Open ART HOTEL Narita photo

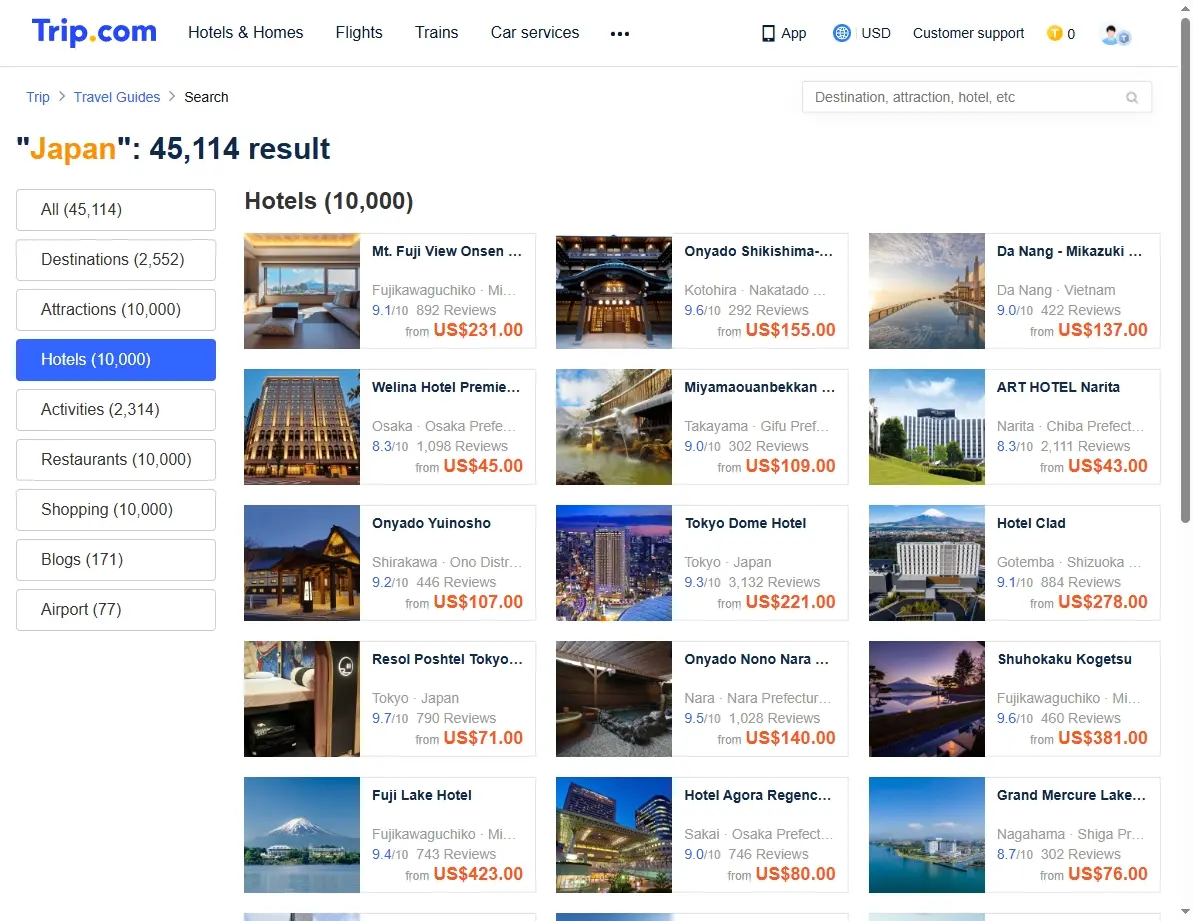(x=927, y=427)
